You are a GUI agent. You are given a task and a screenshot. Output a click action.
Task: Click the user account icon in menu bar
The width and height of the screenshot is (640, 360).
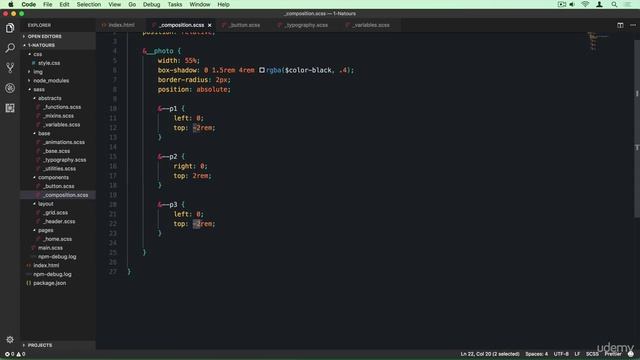[x=599, y=4]
